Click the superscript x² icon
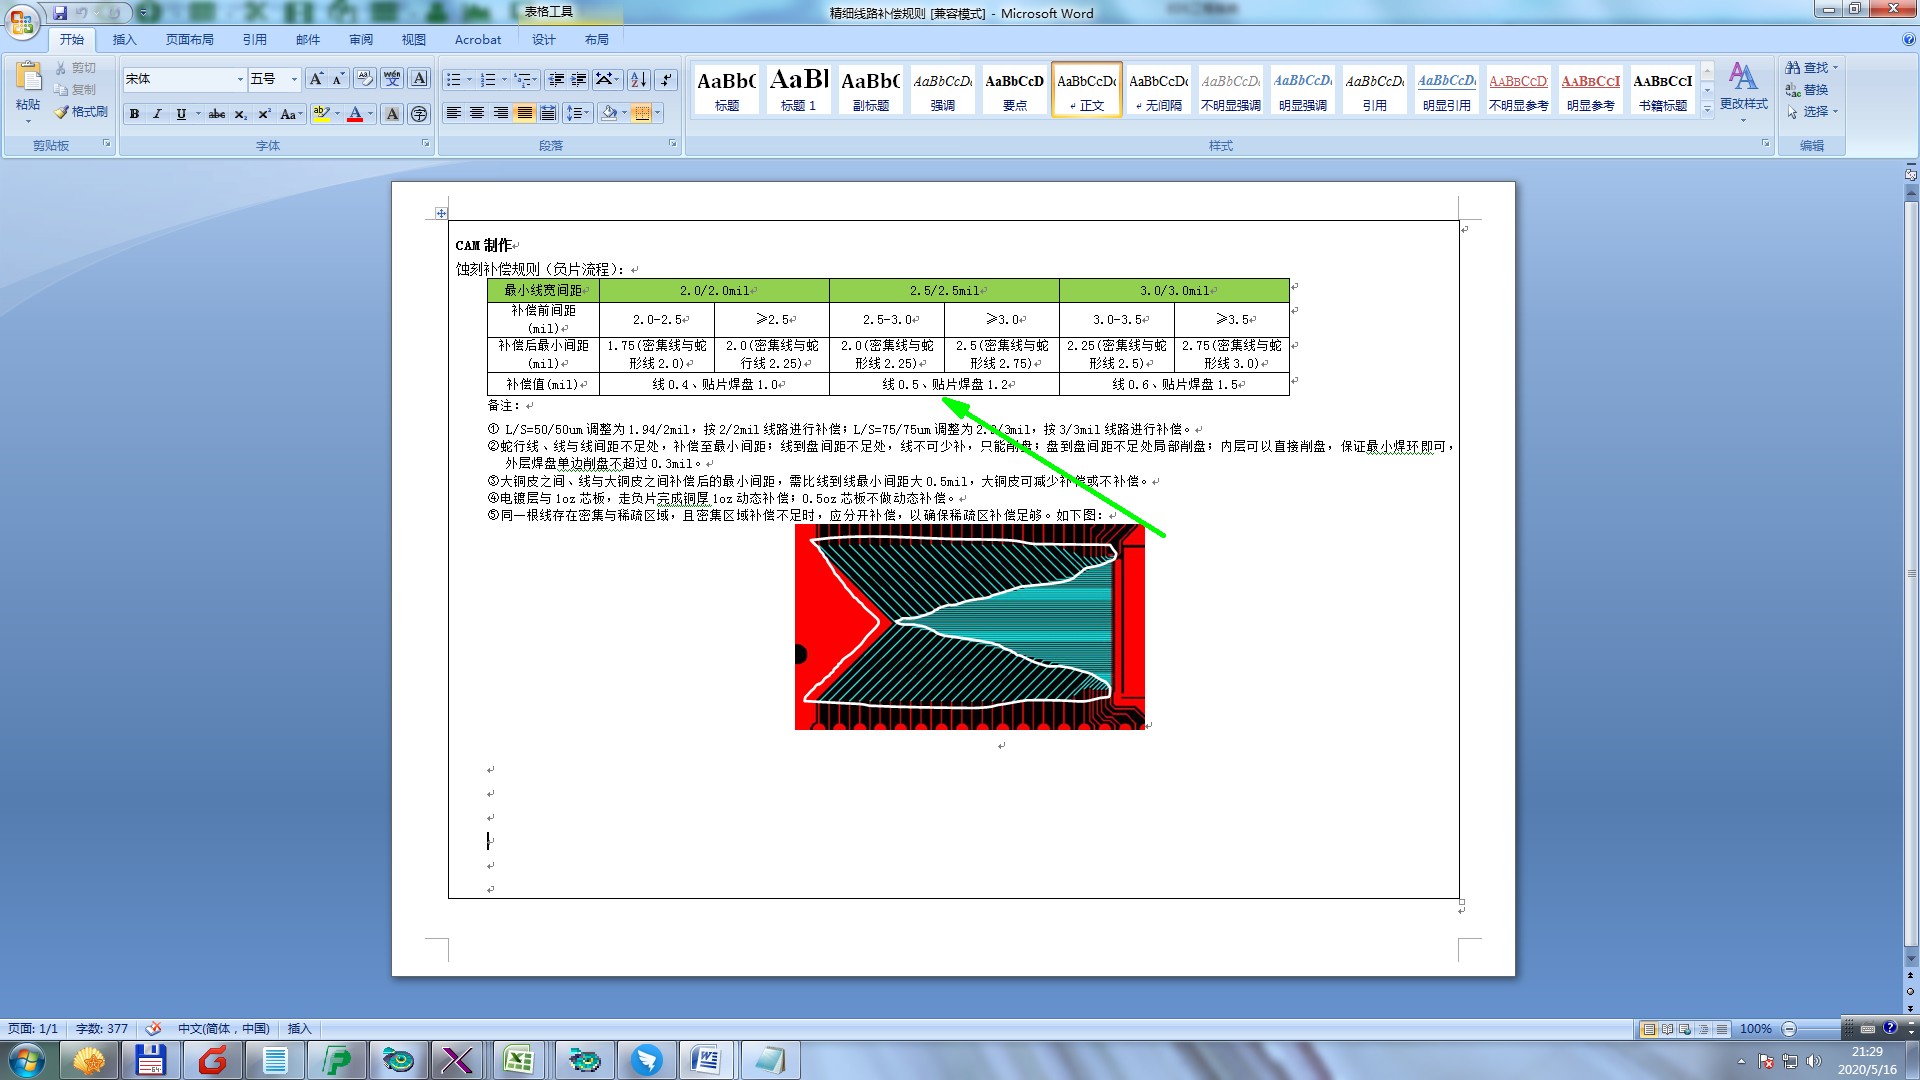Screen dimensions: 1920x1080 [264, 114]
